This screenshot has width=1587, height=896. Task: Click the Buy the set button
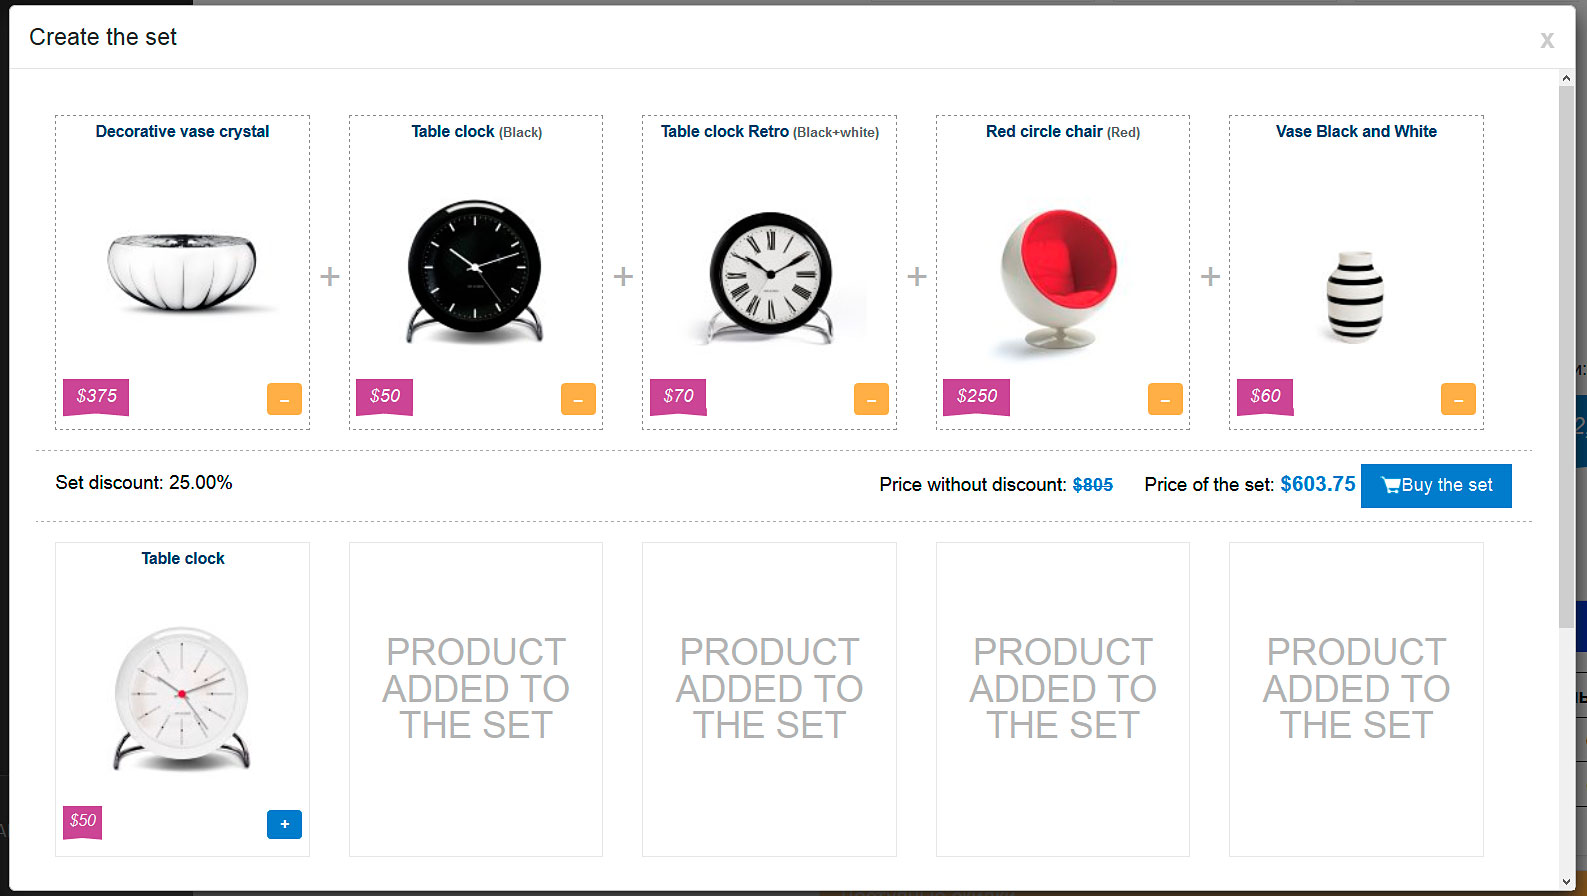click(x=1436, y=485)
